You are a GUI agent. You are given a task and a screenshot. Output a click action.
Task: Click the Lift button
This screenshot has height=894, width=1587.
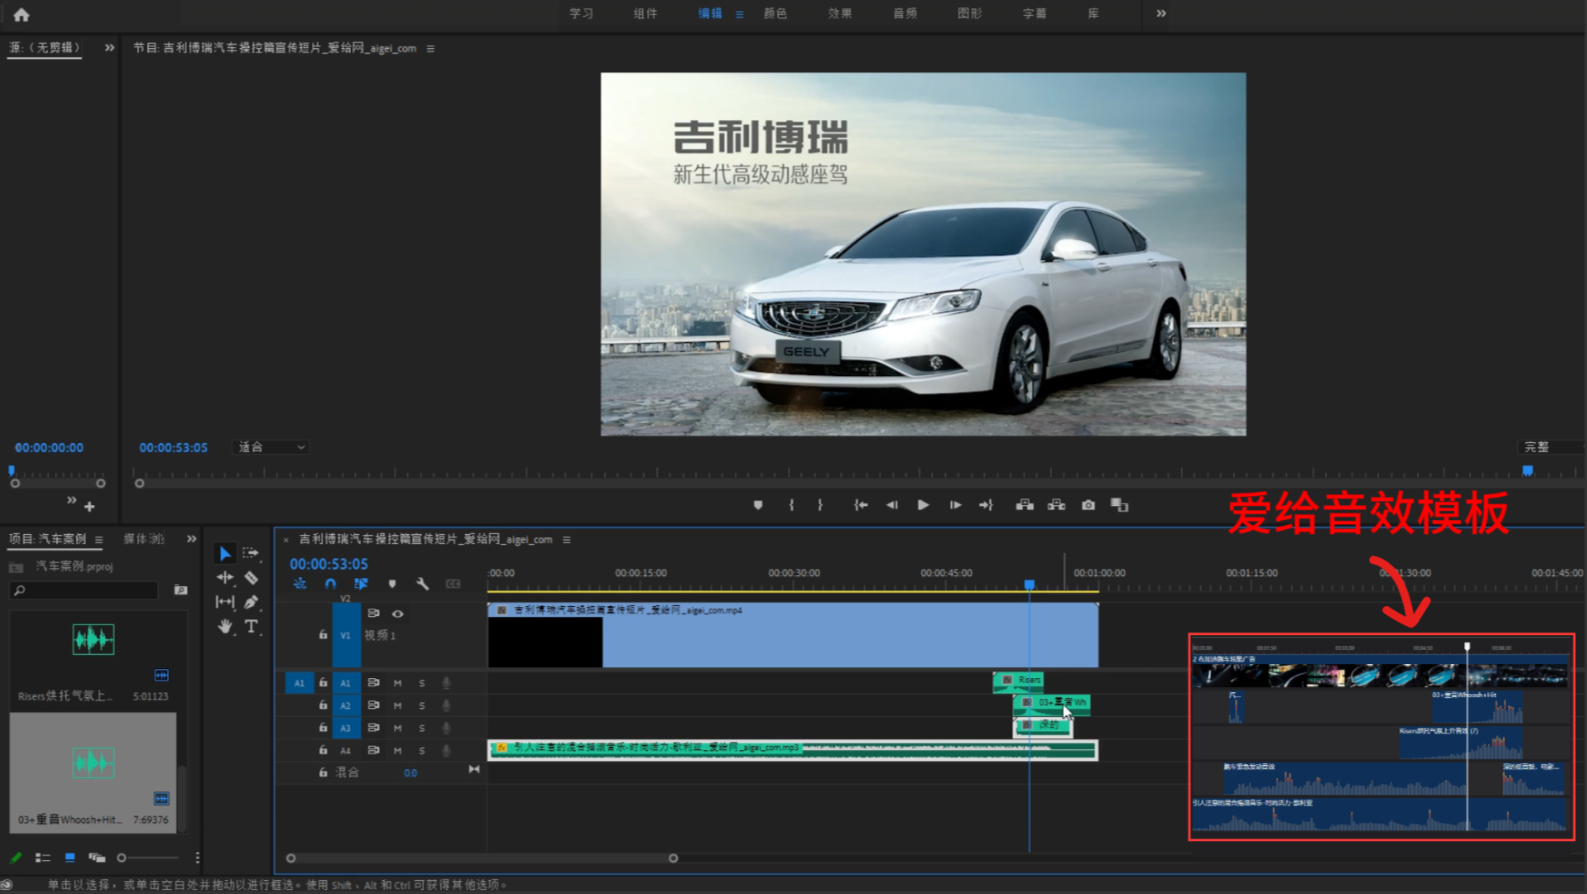point(1025,505)
